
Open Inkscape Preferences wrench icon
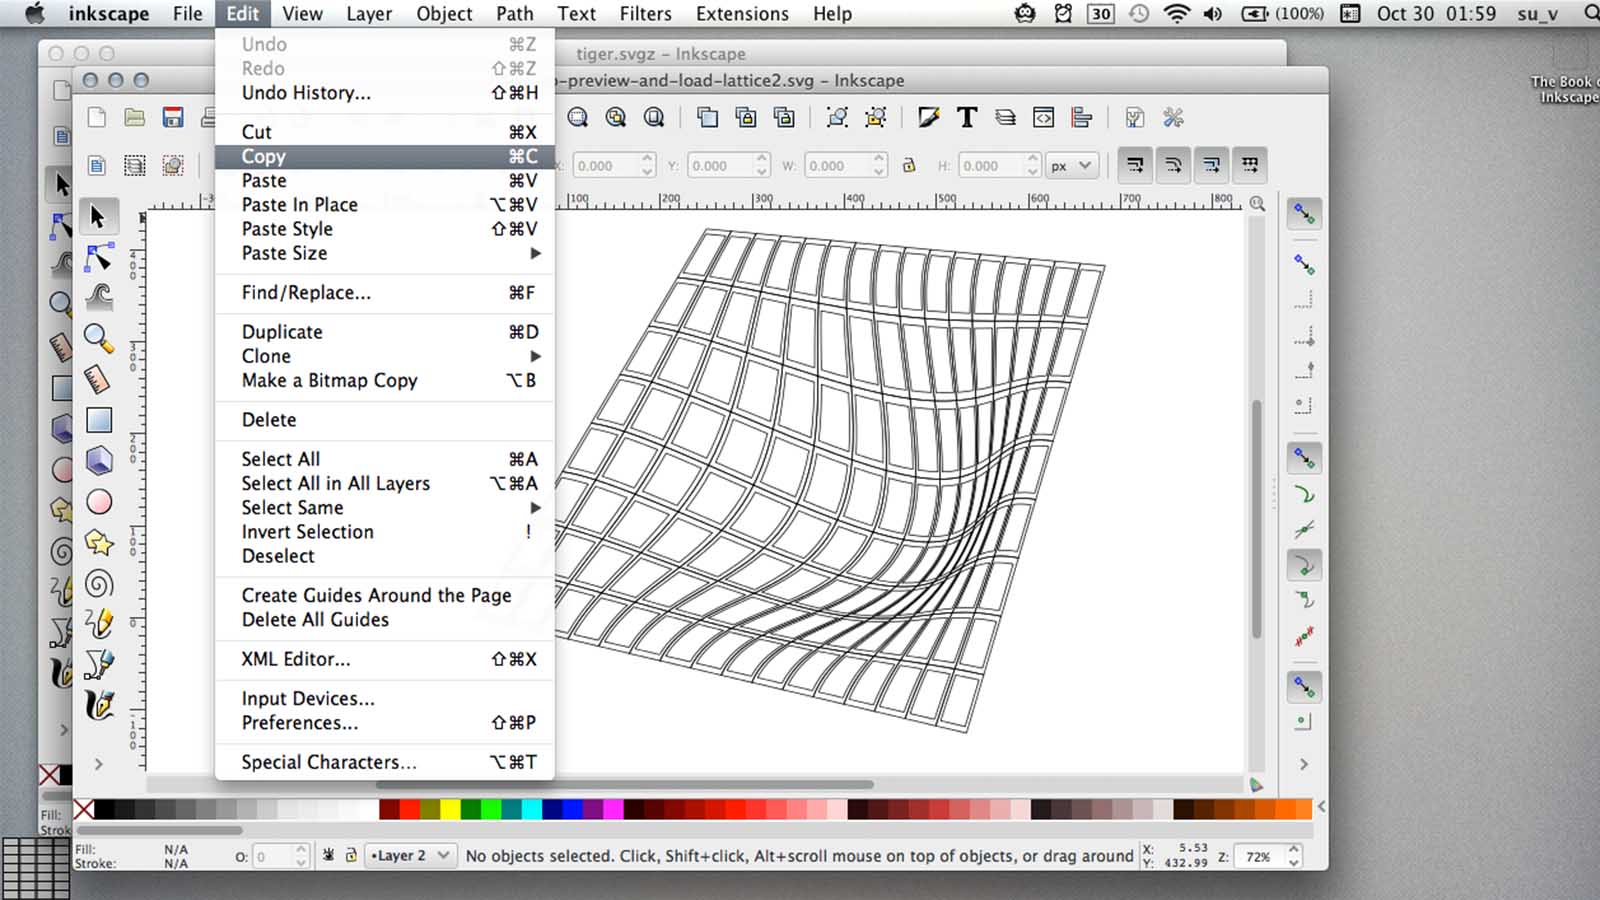(x=1173, y=118)
